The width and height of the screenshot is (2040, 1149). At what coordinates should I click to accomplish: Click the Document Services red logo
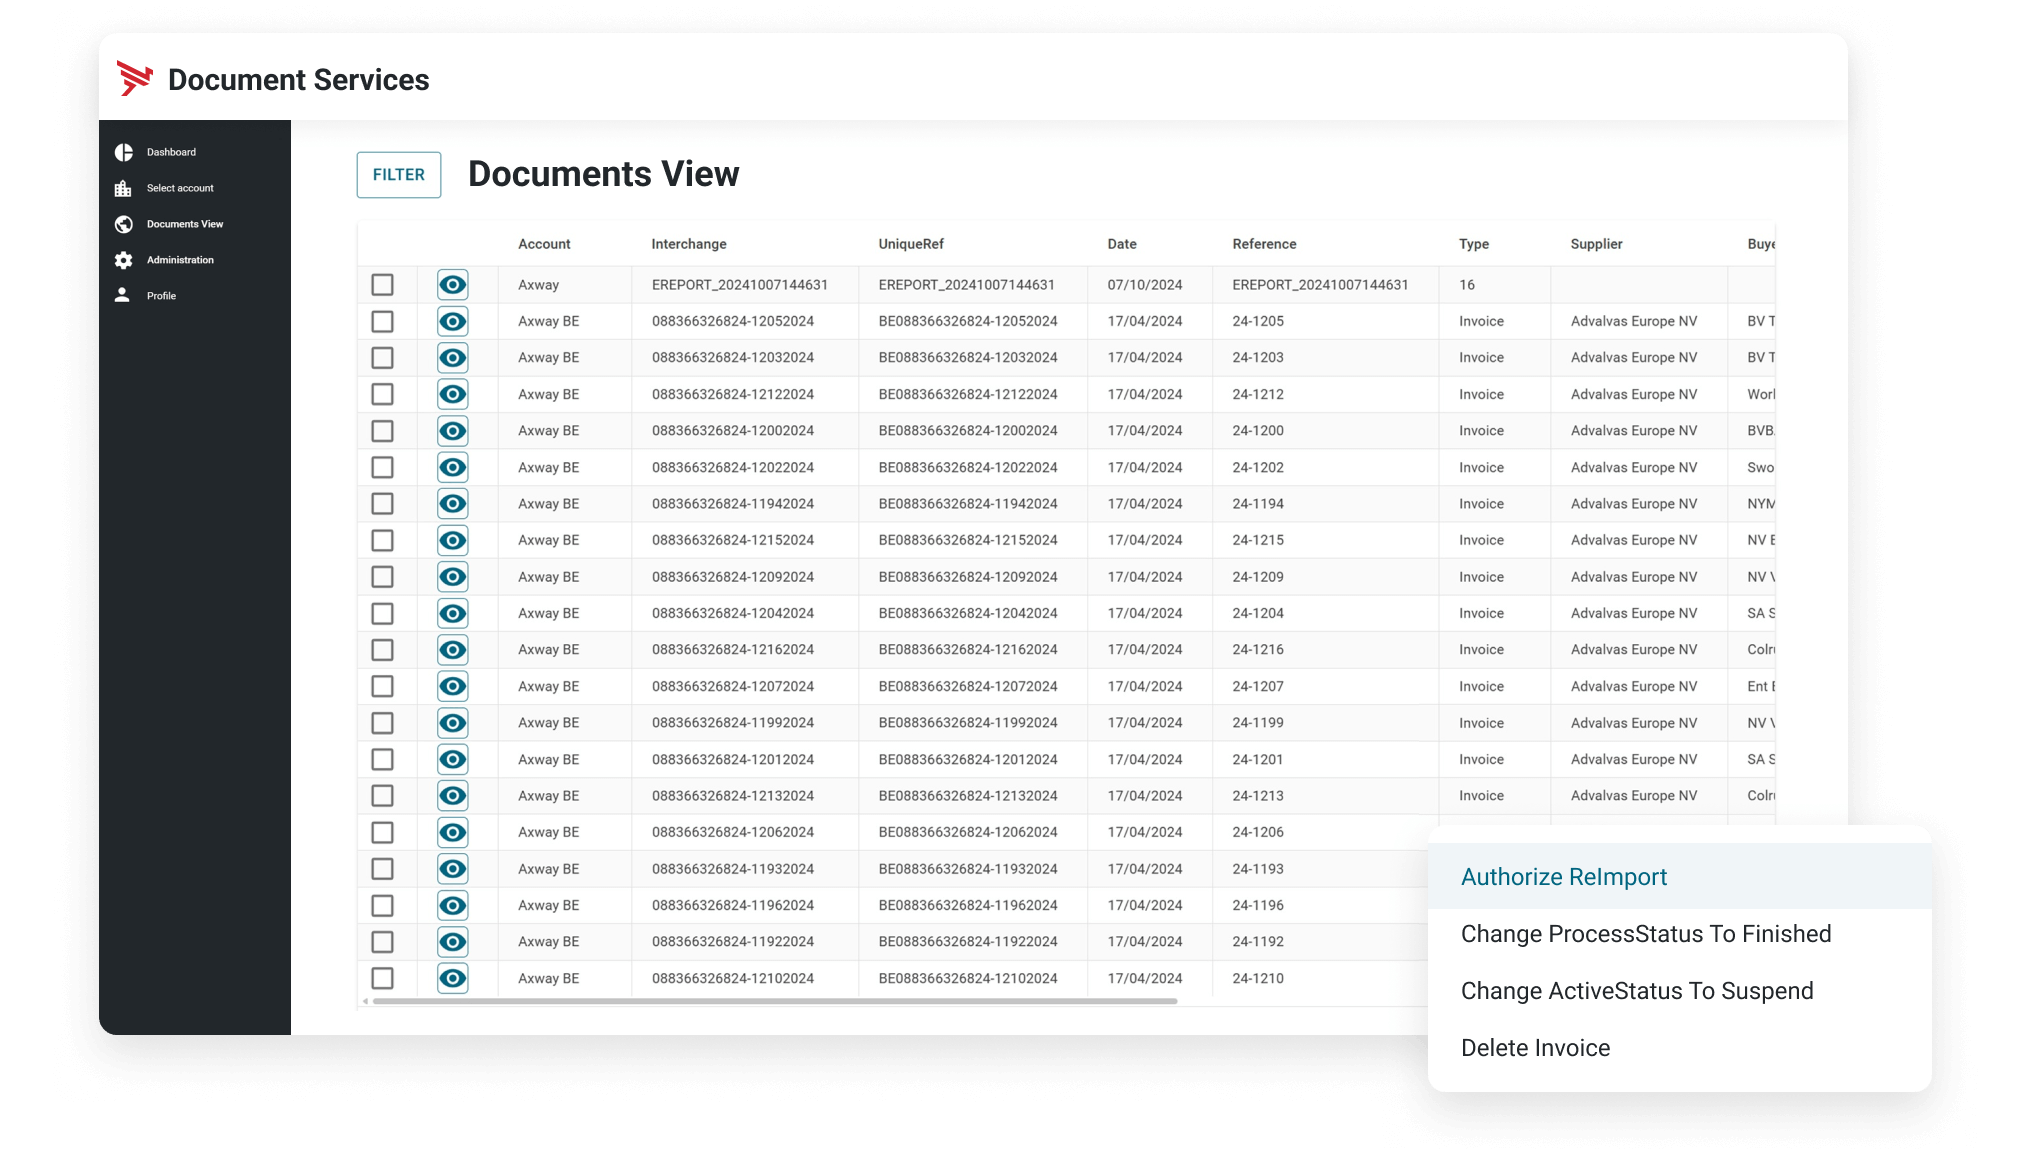pyautogui.click(x=135, y=79)
